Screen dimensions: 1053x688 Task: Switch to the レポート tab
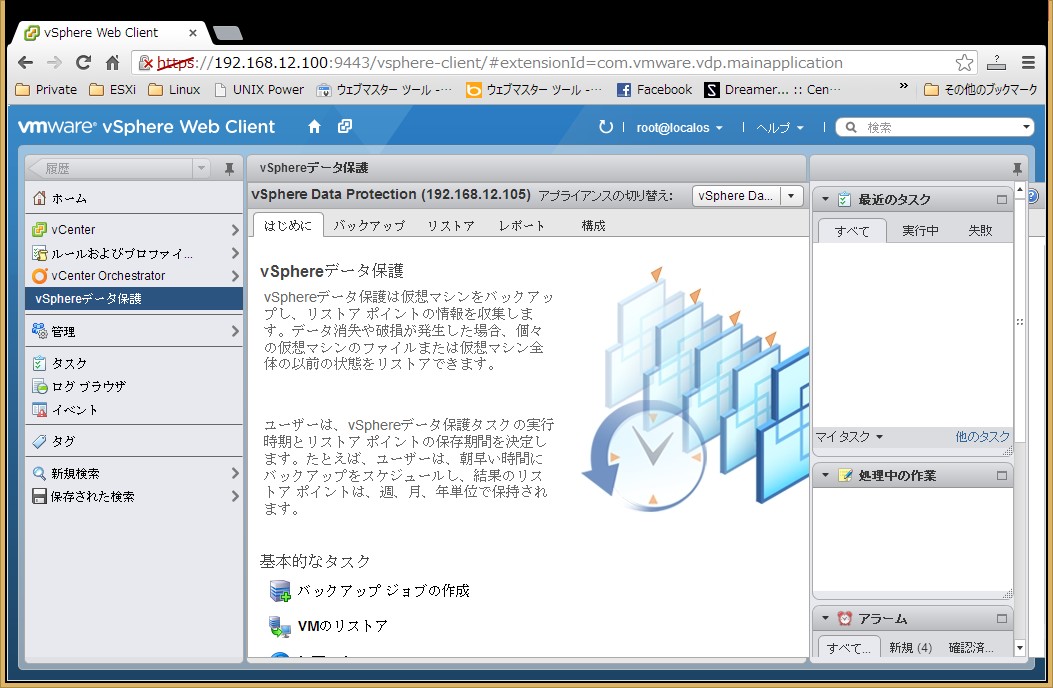click(521, 226)
